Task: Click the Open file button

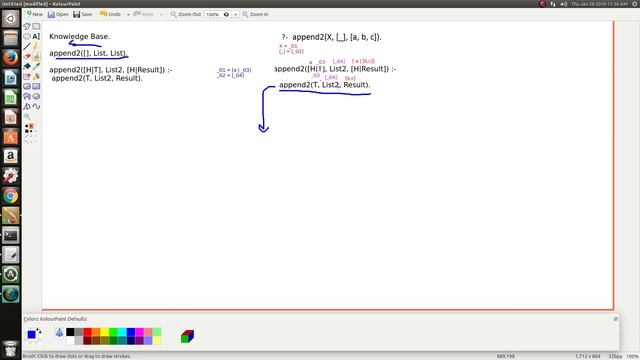Action: [x=58, y=14]
